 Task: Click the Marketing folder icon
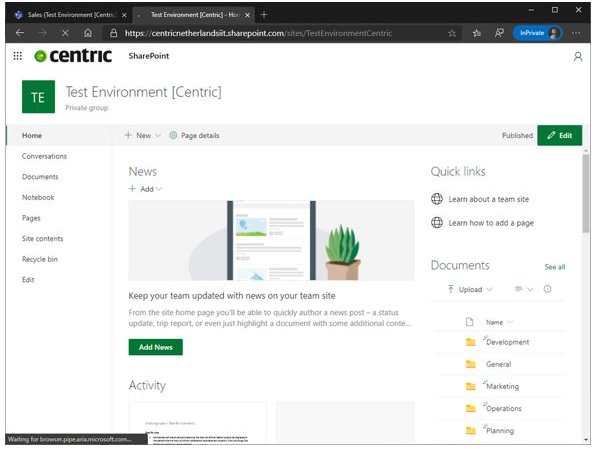(471, 386)
